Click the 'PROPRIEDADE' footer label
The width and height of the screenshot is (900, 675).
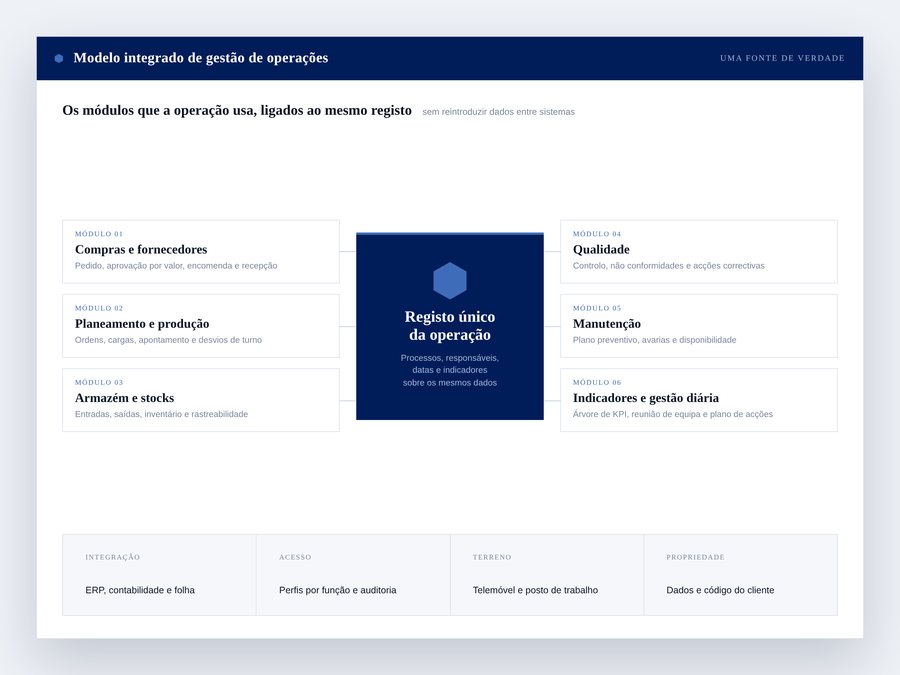pos(695,557)
